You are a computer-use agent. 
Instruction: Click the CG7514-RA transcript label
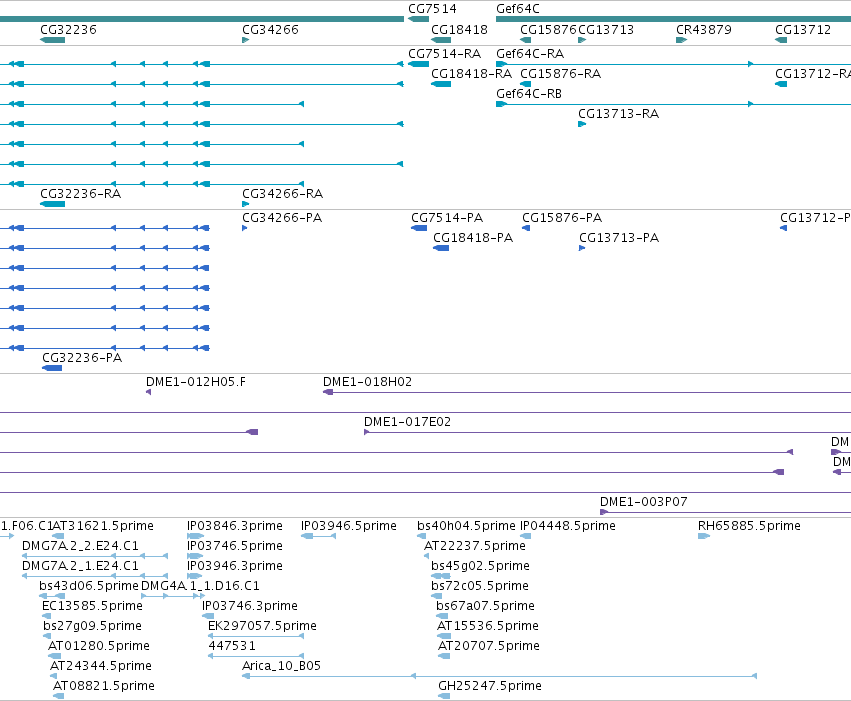(x=444, y=54)
